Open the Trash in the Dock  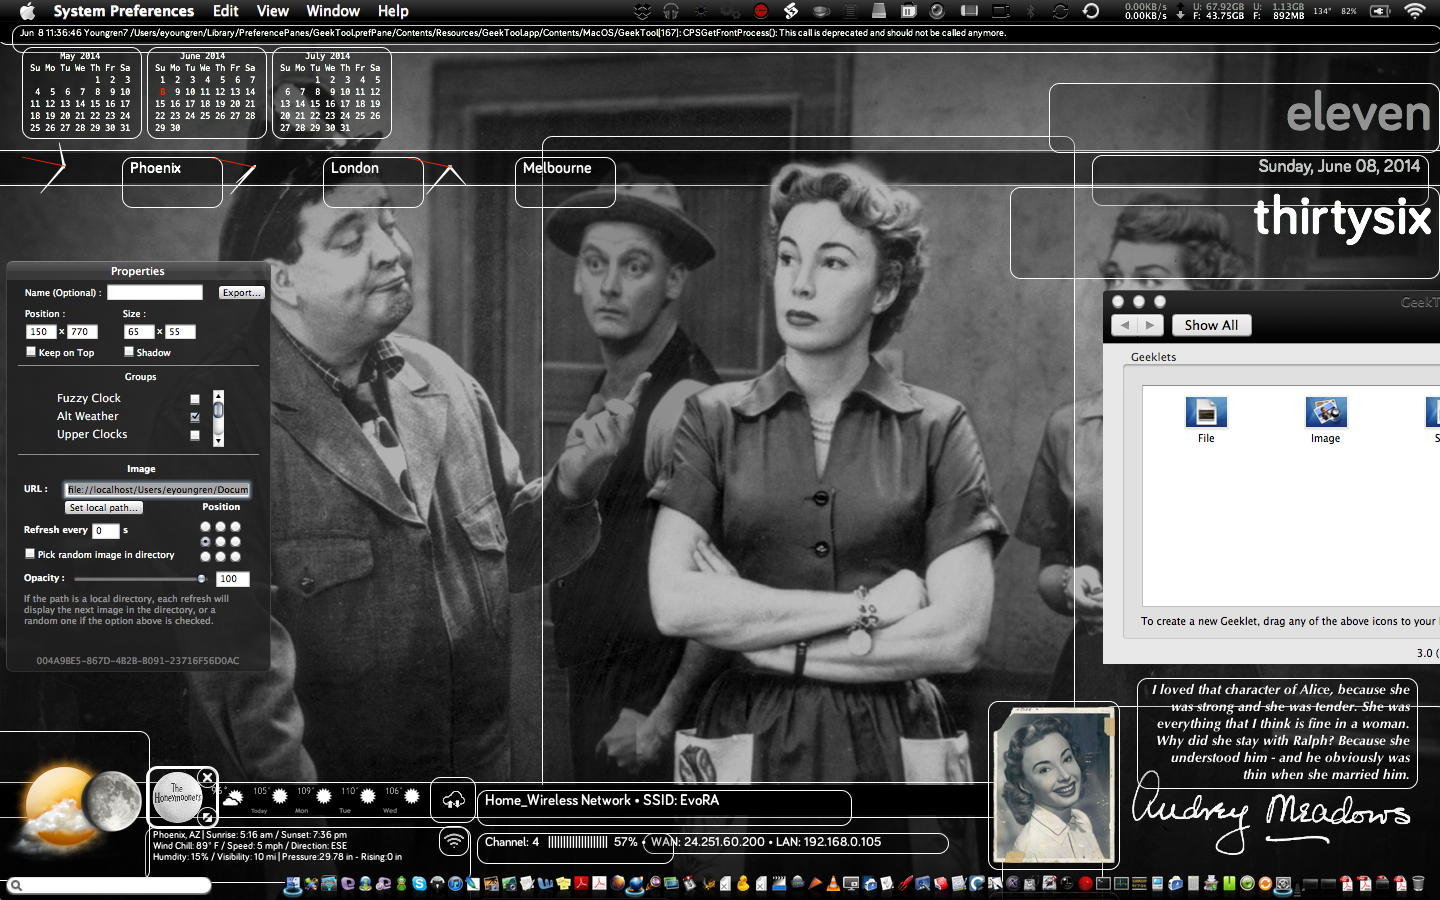click(1418, 884)
